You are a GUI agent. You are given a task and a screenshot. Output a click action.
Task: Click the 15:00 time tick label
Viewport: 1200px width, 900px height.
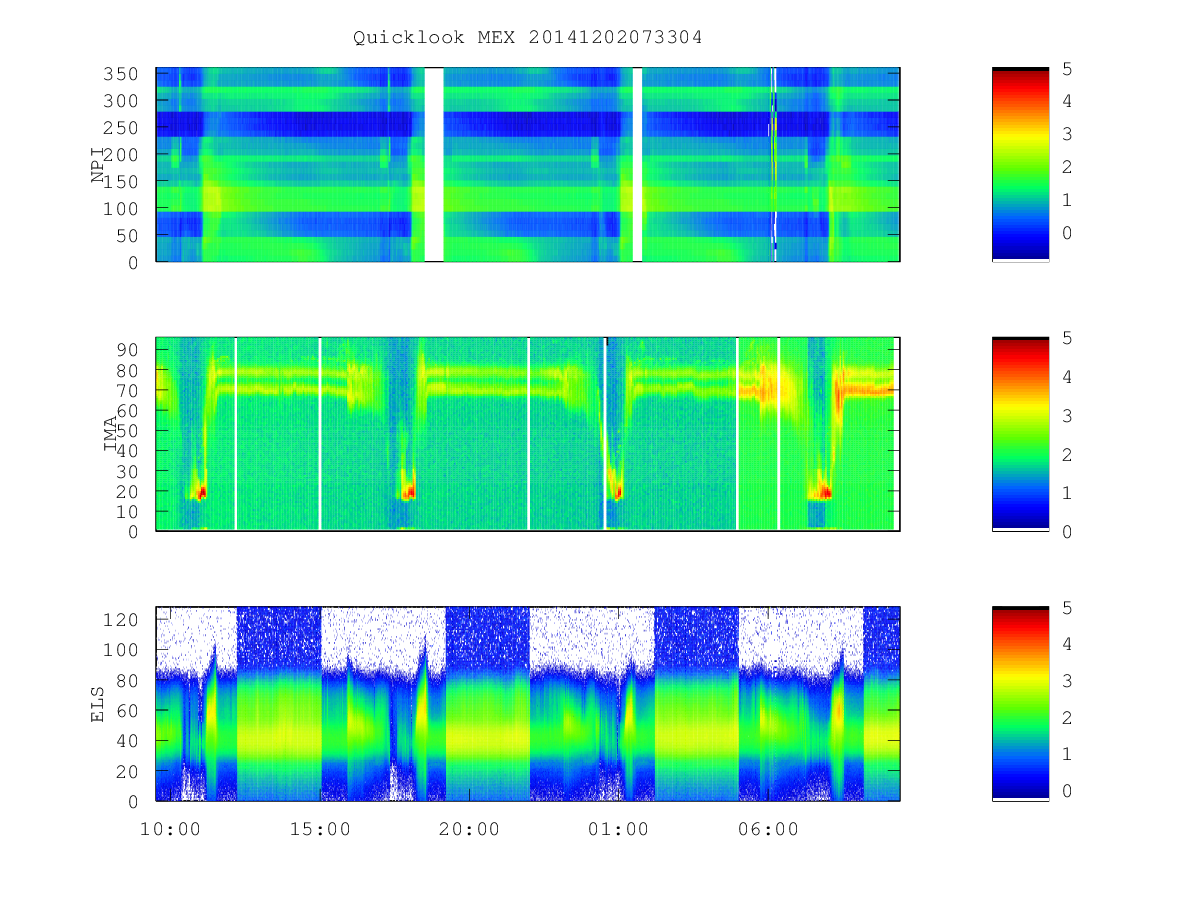(319, 829)
